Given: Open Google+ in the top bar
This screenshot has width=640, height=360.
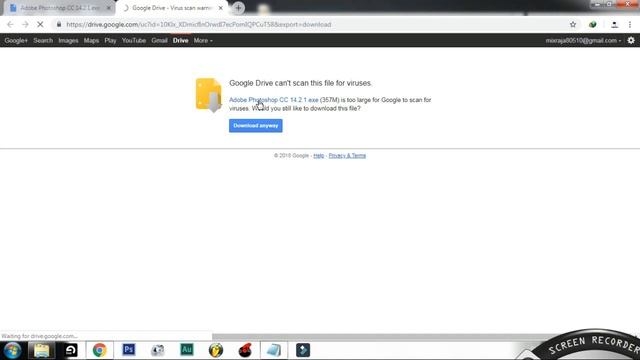Looking at the screenshot, I should [16, 40].
